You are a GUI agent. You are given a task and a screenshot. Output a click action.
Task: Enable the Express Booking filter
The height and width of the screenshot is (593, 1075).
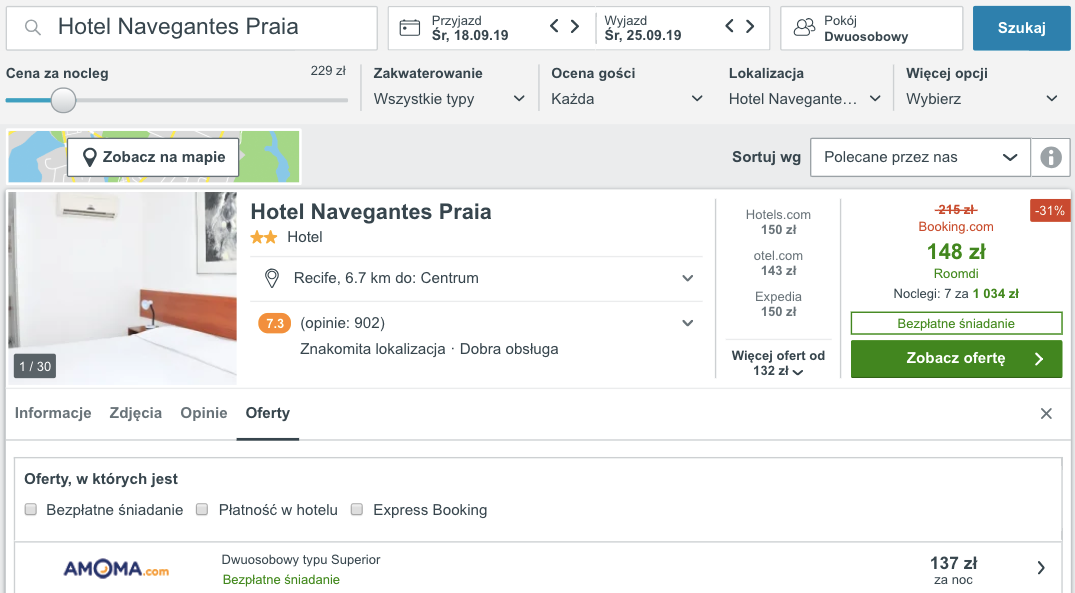tap(357, 510)
